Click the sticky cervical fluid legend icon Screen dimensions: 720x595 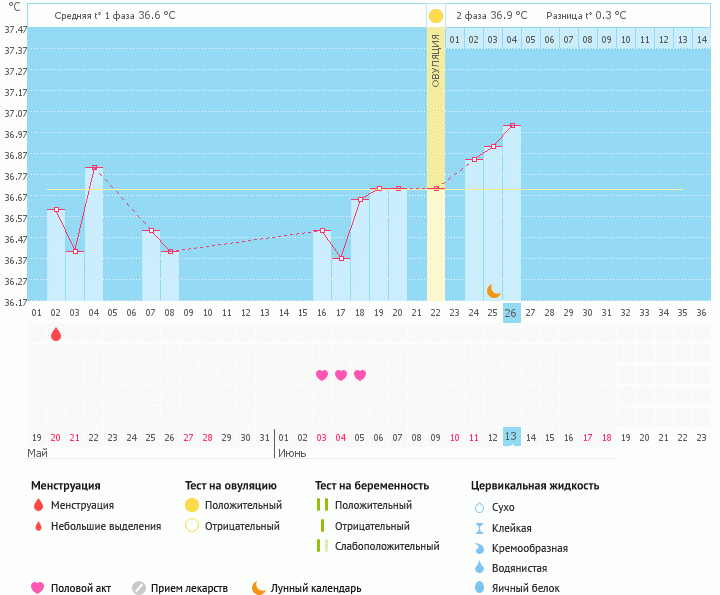[480, 527]
